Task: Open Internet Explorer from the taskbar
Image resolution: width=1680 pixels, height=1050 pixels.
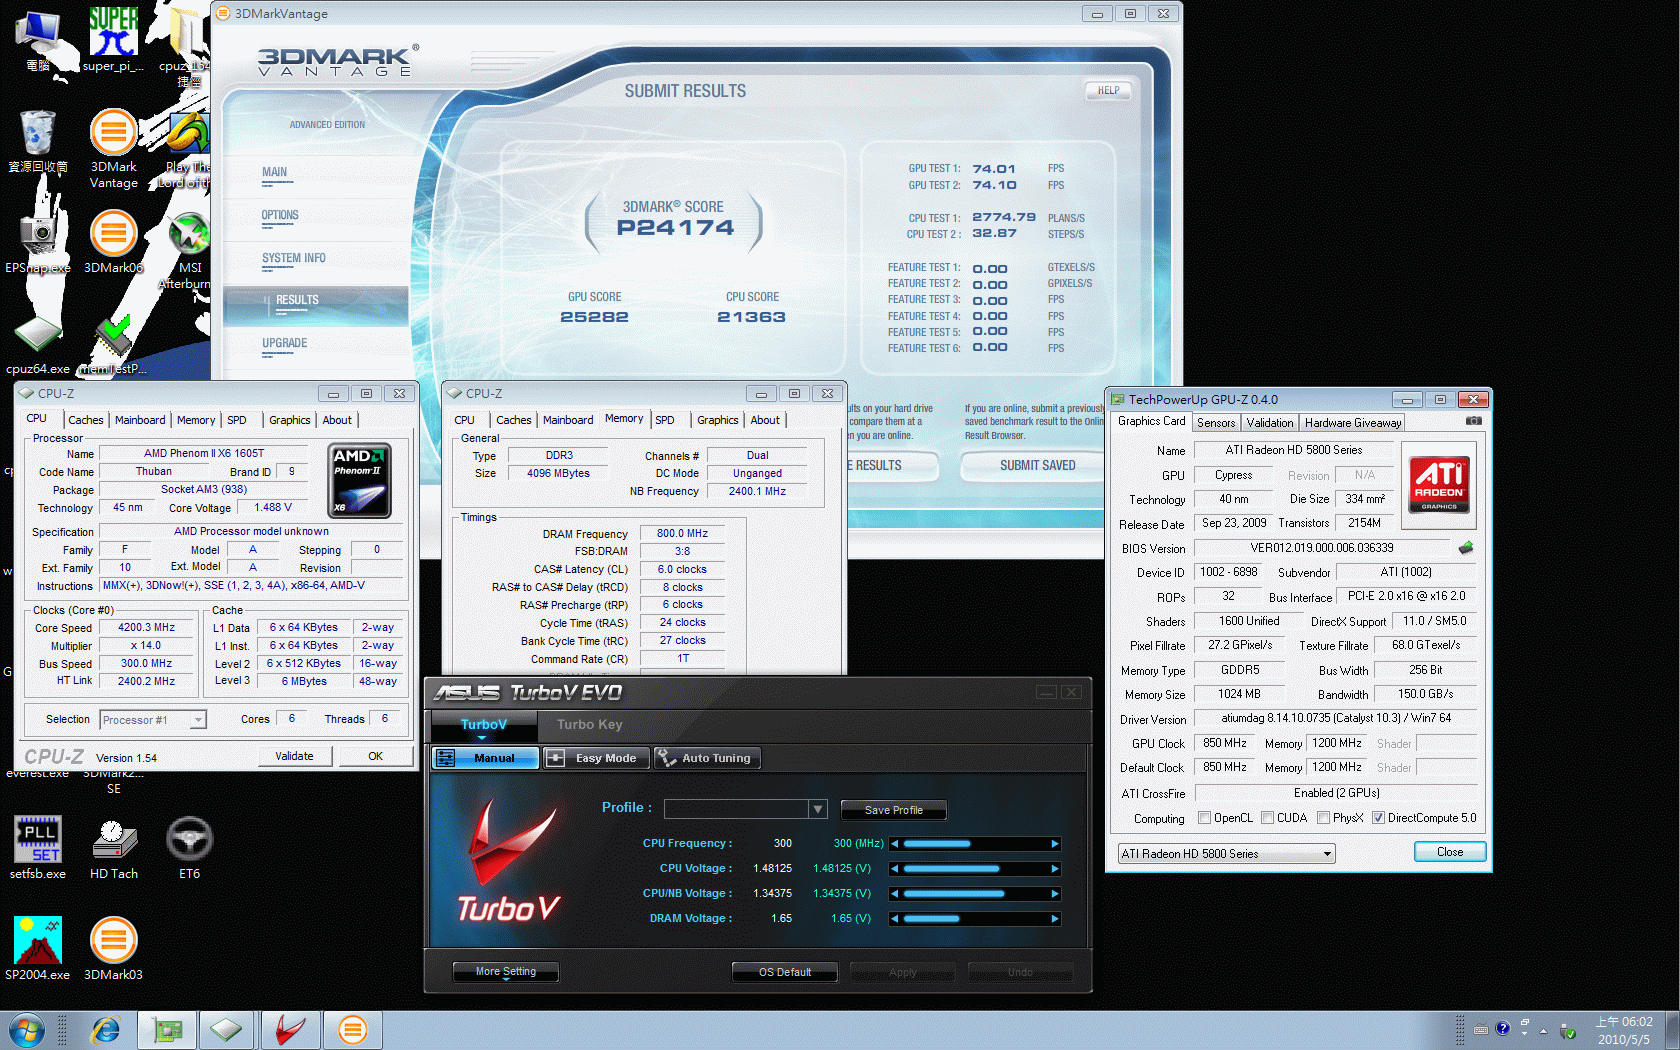Action: click(104, 1030)
